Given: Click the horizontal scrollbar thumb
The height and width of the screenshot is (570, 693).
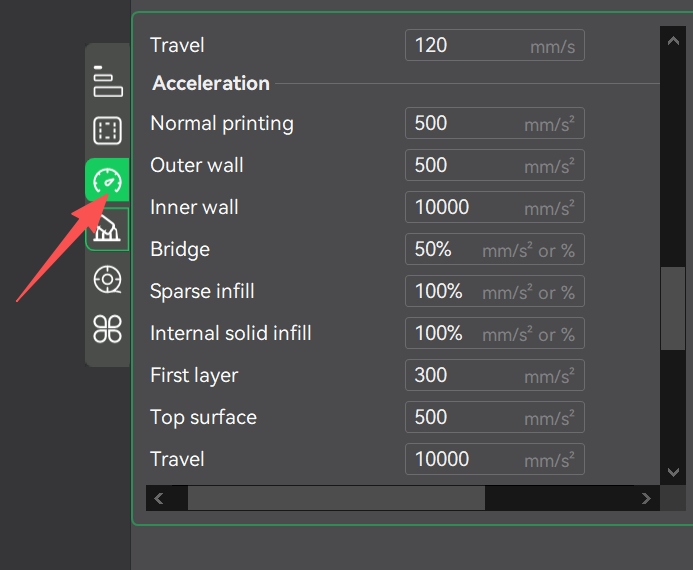Looking at the screenshot, I should click(335, 498).
